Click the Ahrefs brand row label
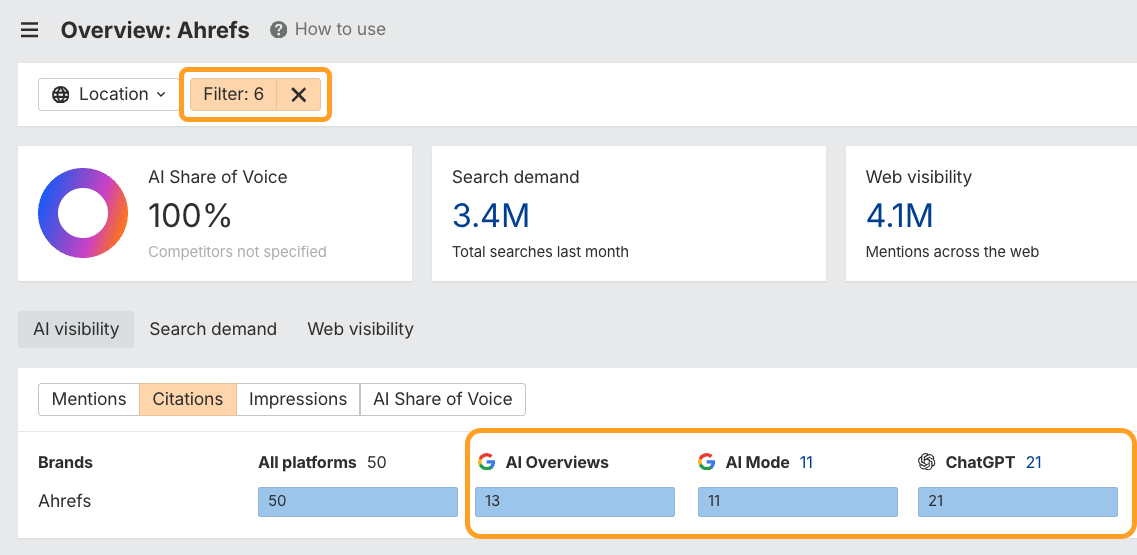The image size is (1137, 555). click(x=65, y=501)
